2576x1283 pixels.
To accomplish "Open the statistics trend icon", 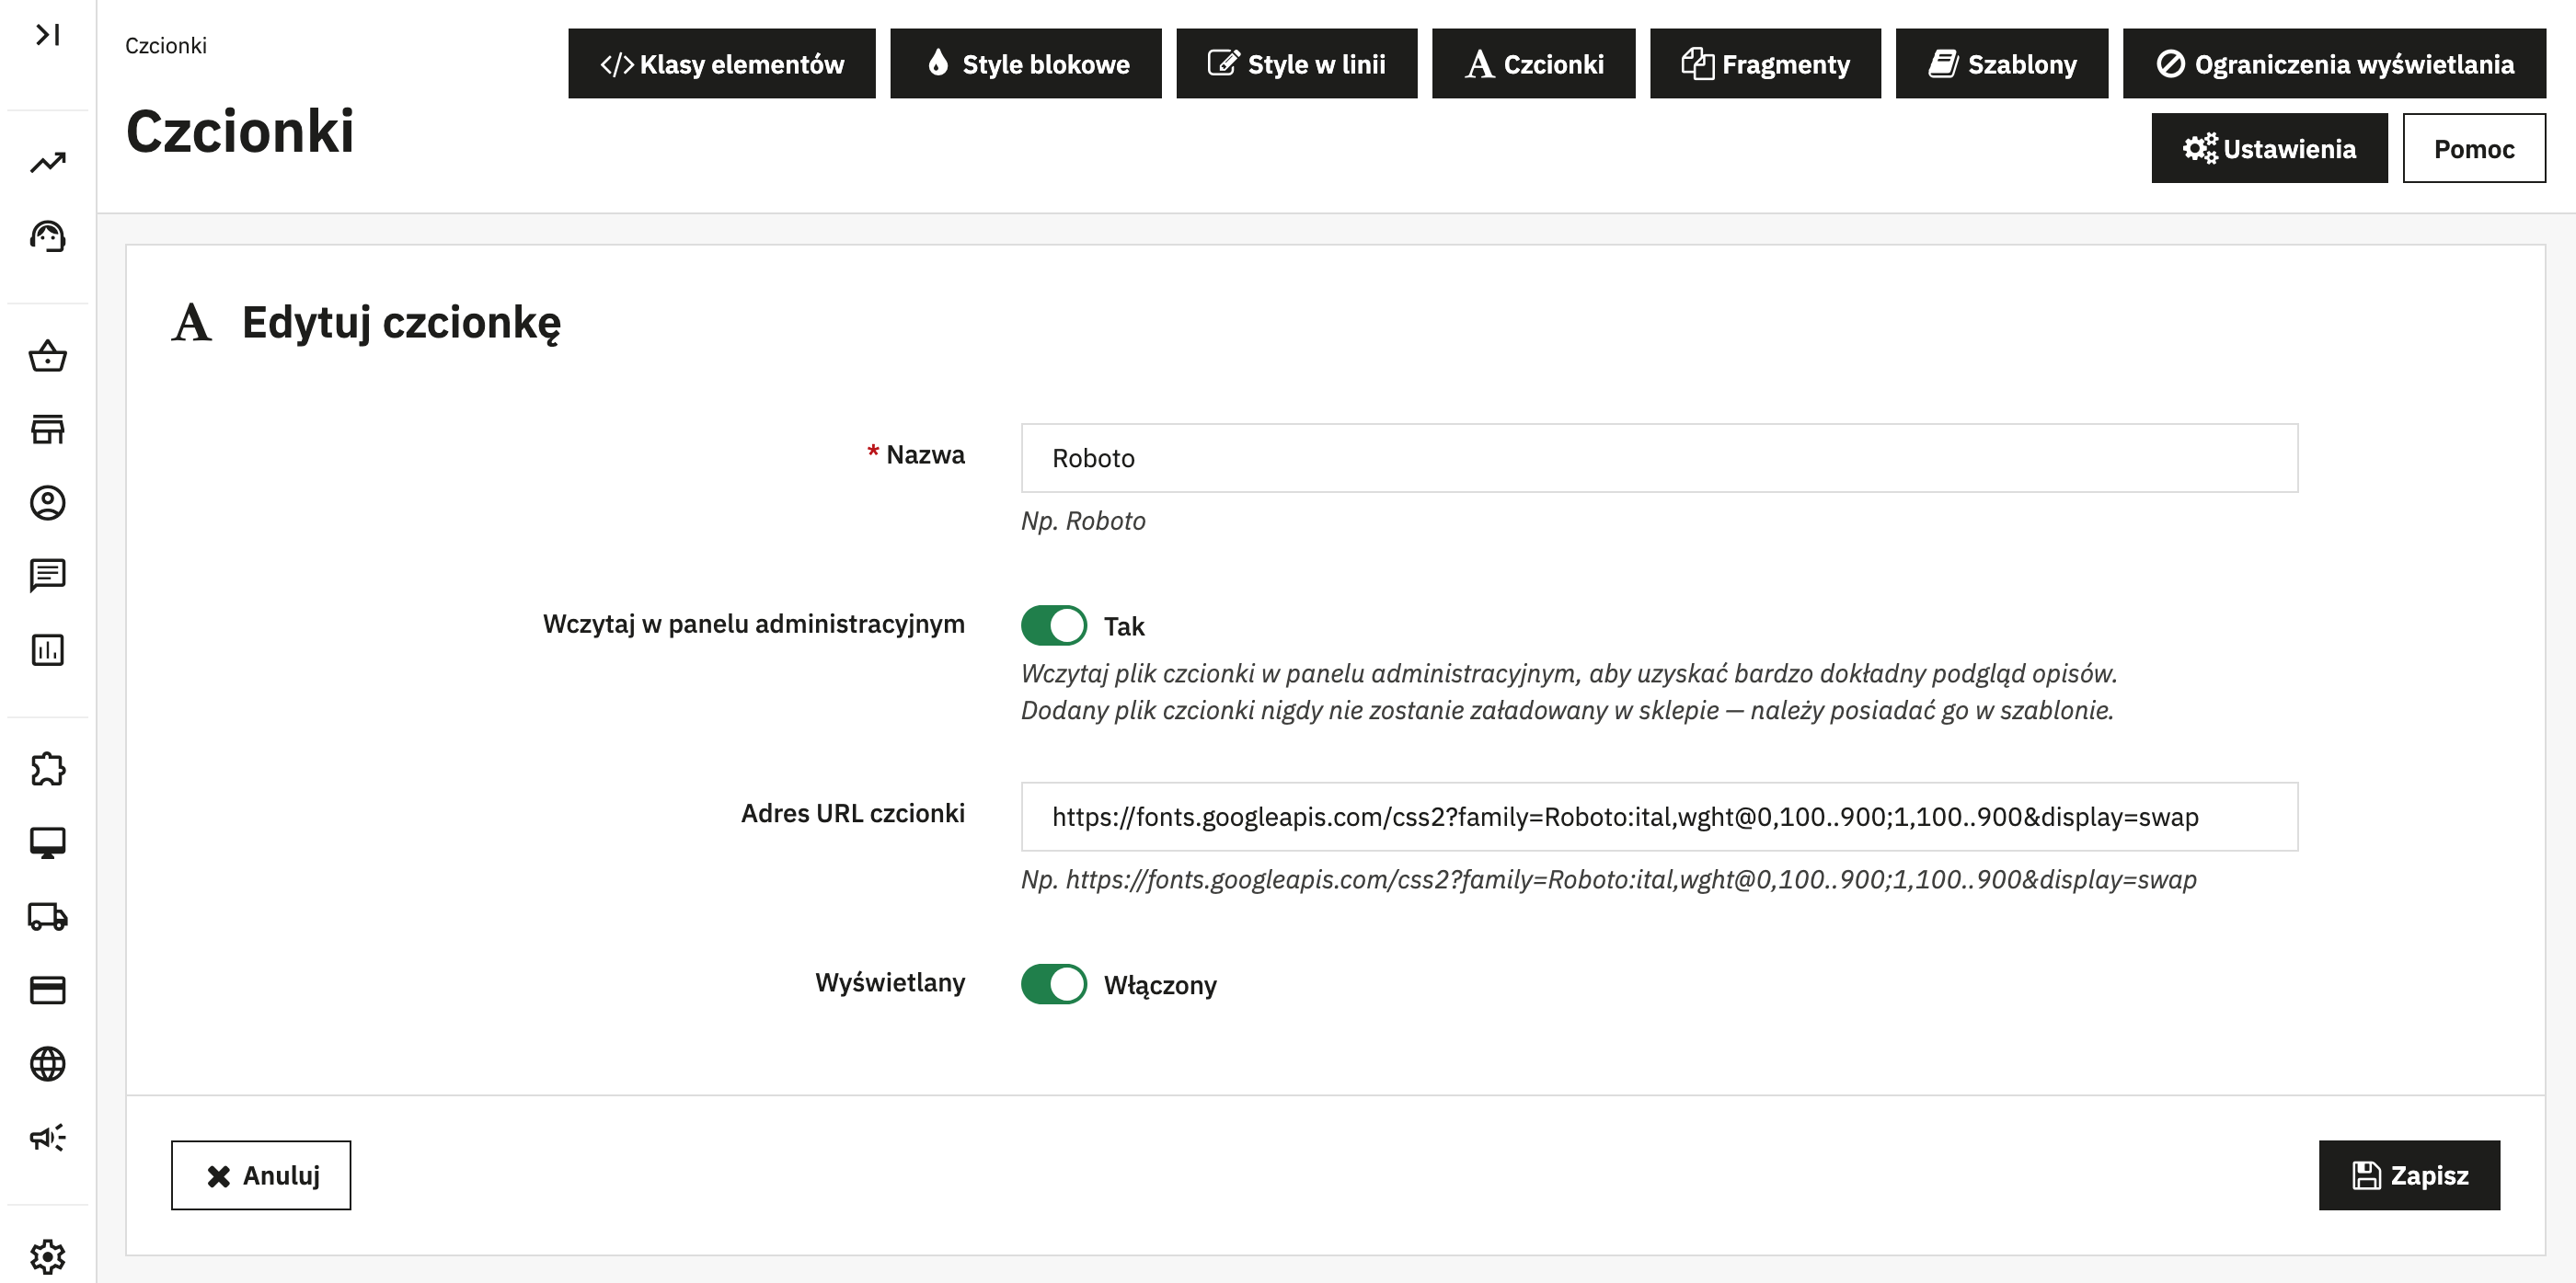I will click(x=47, y=162).
